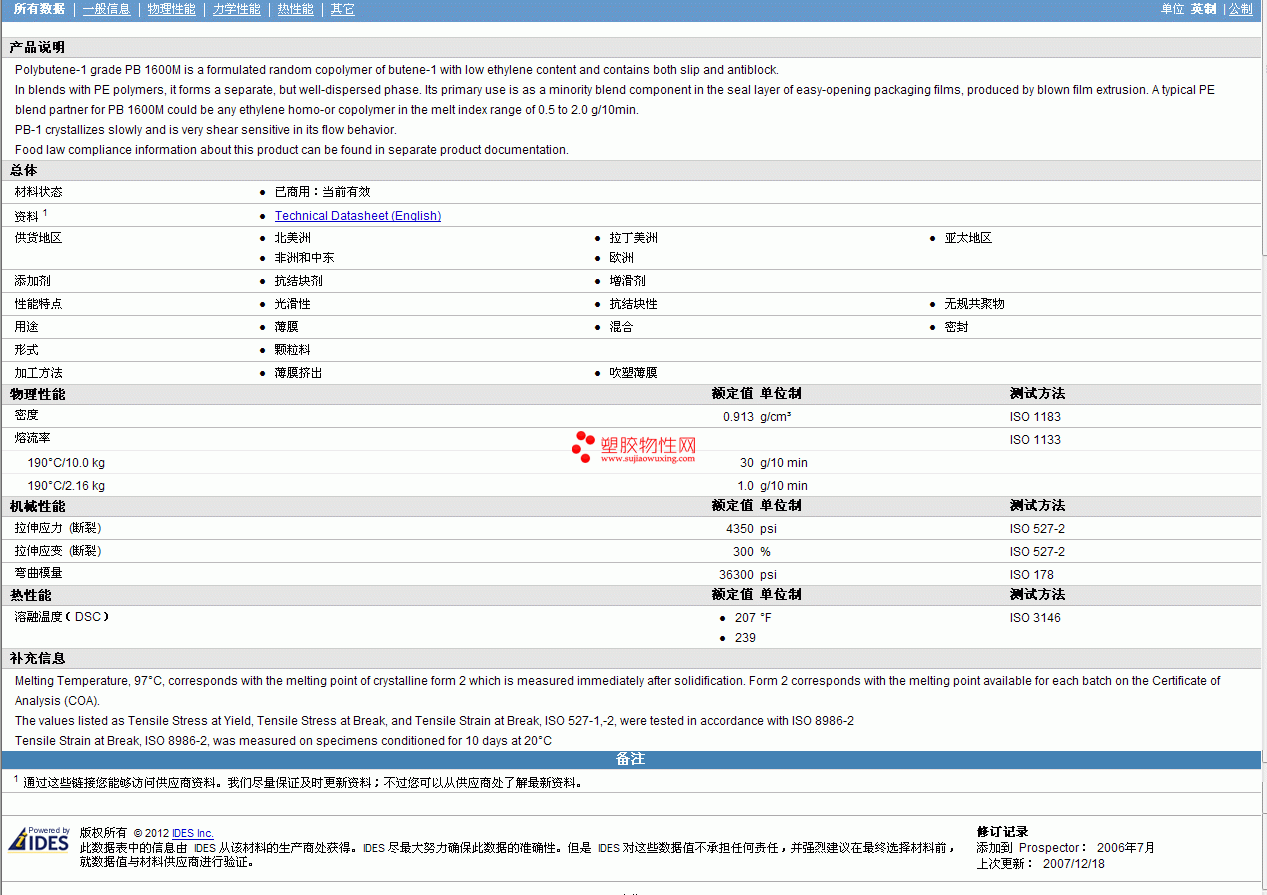
Task: Go to the 力学性能 tab
Action: click(x=237, y=9)
